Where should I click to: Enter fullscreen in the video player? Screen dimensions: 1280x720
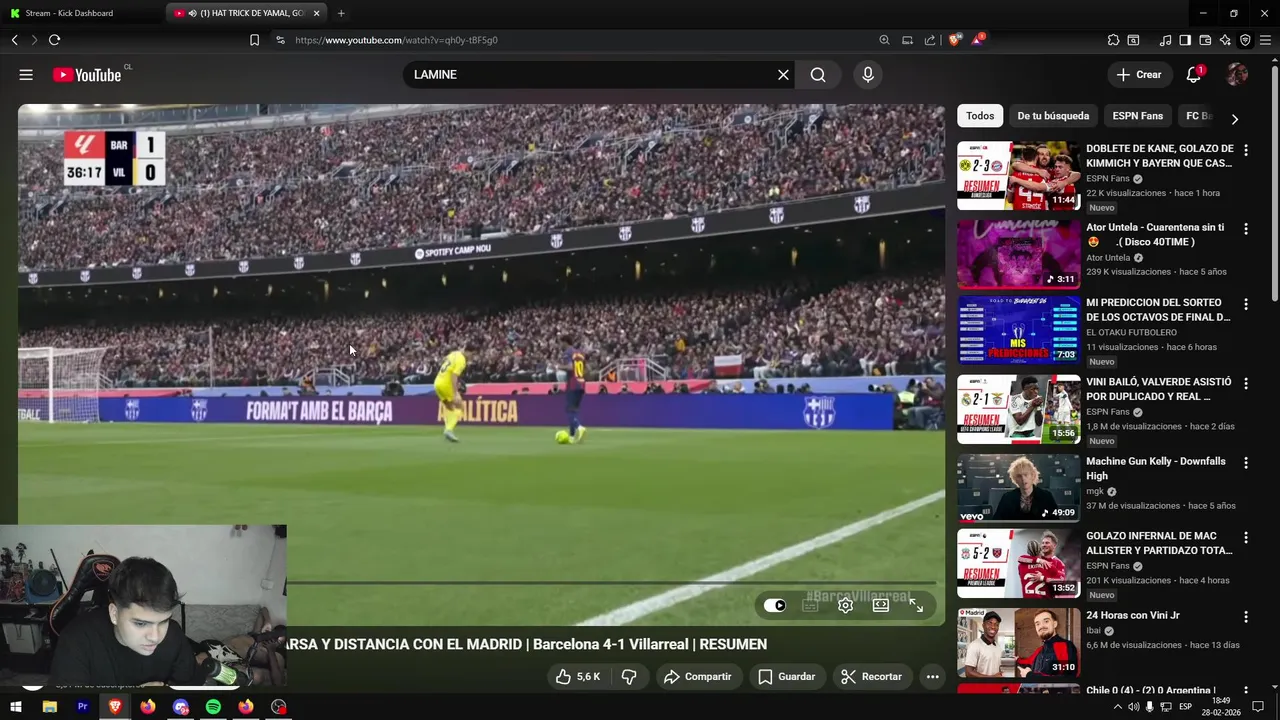pos(916,605)
